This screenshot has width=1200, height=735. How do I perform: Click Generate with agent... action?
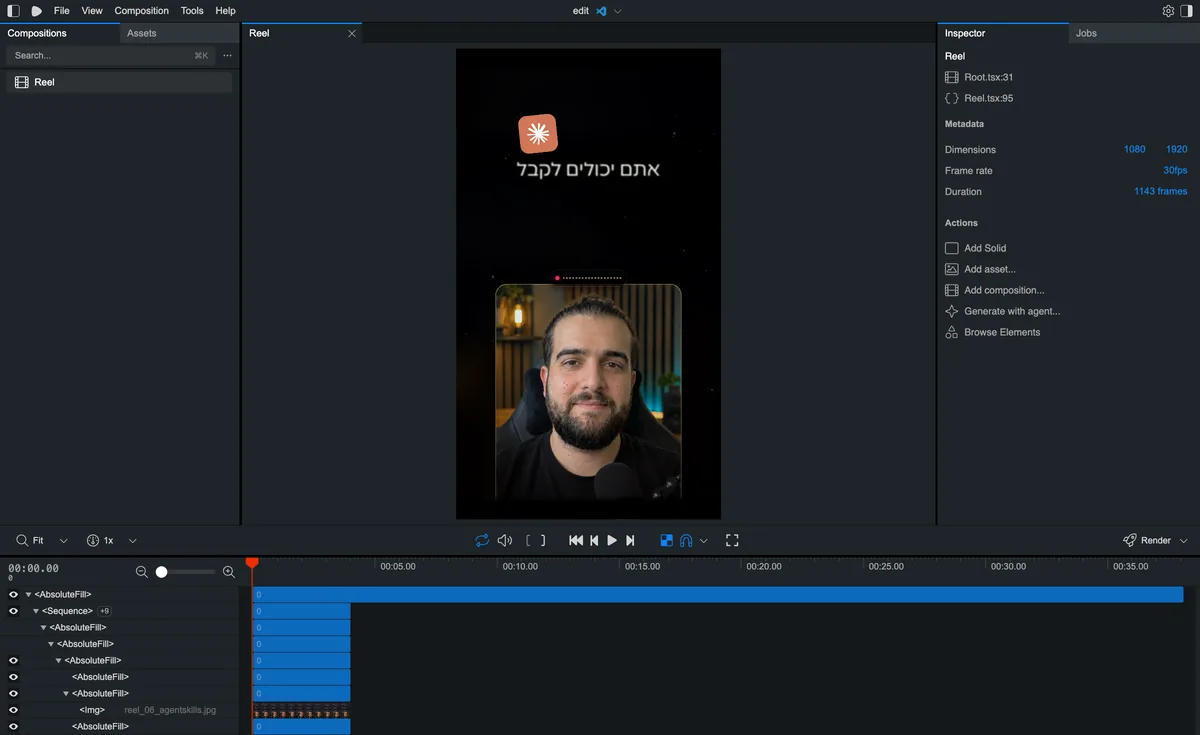pyautogui.click(x=1012, y=311)
